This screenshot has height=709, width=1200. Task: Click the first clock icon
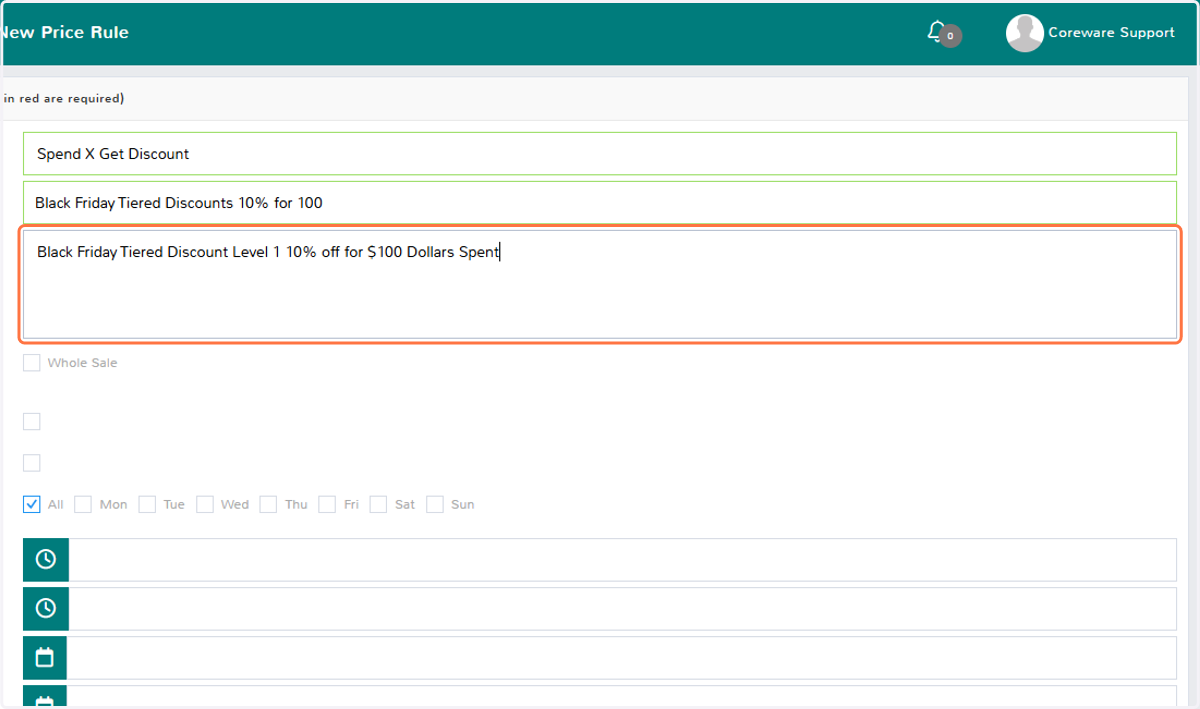point(45,560)
